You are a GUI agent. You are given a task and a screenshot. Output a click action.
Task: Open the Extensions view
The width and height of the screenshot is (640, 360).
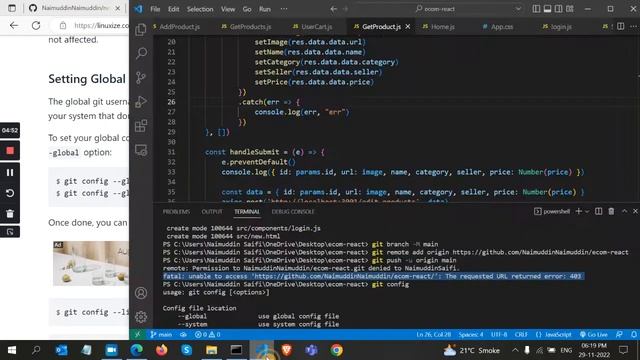(x=141, y=126)
